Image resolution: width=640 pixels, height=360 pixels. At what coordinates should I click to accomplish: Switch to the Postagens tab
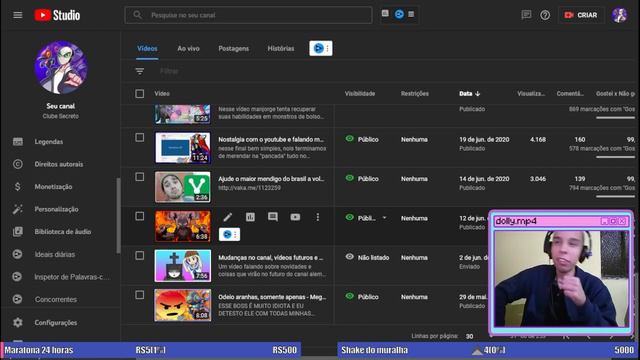coord(233,49)
